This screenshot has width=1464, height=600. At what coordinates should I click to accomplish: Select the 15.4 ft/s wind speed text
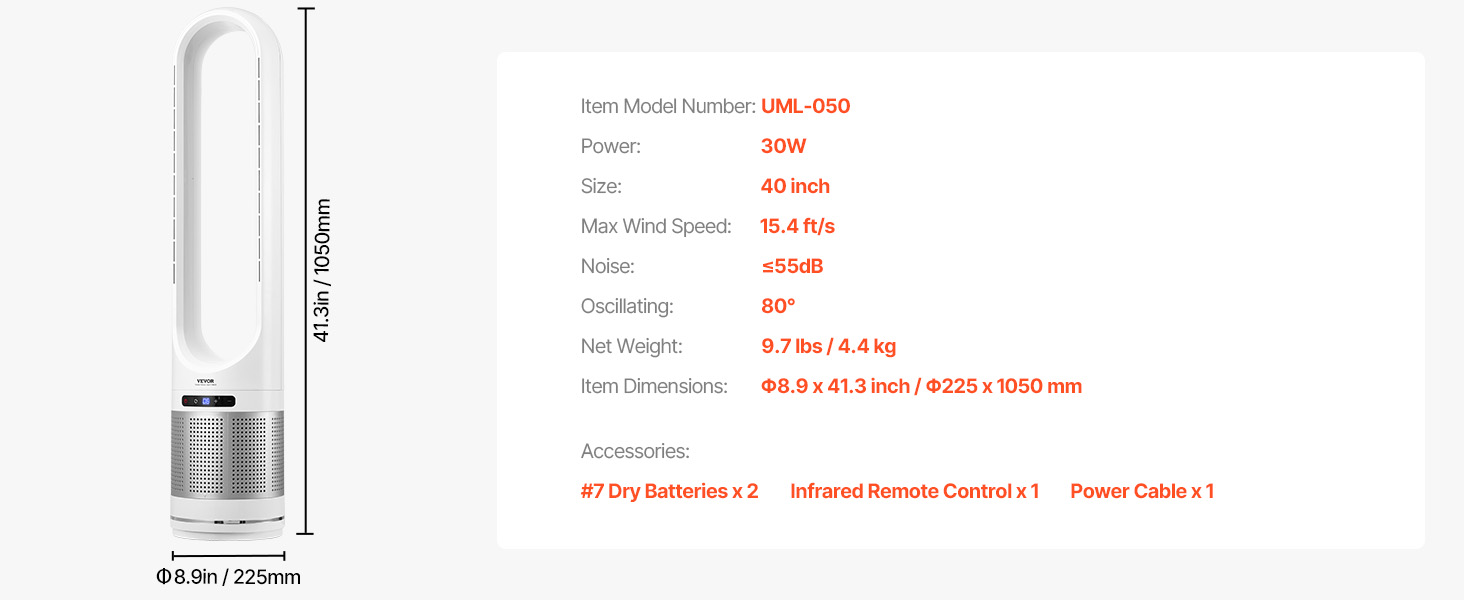tap(797, 226)
